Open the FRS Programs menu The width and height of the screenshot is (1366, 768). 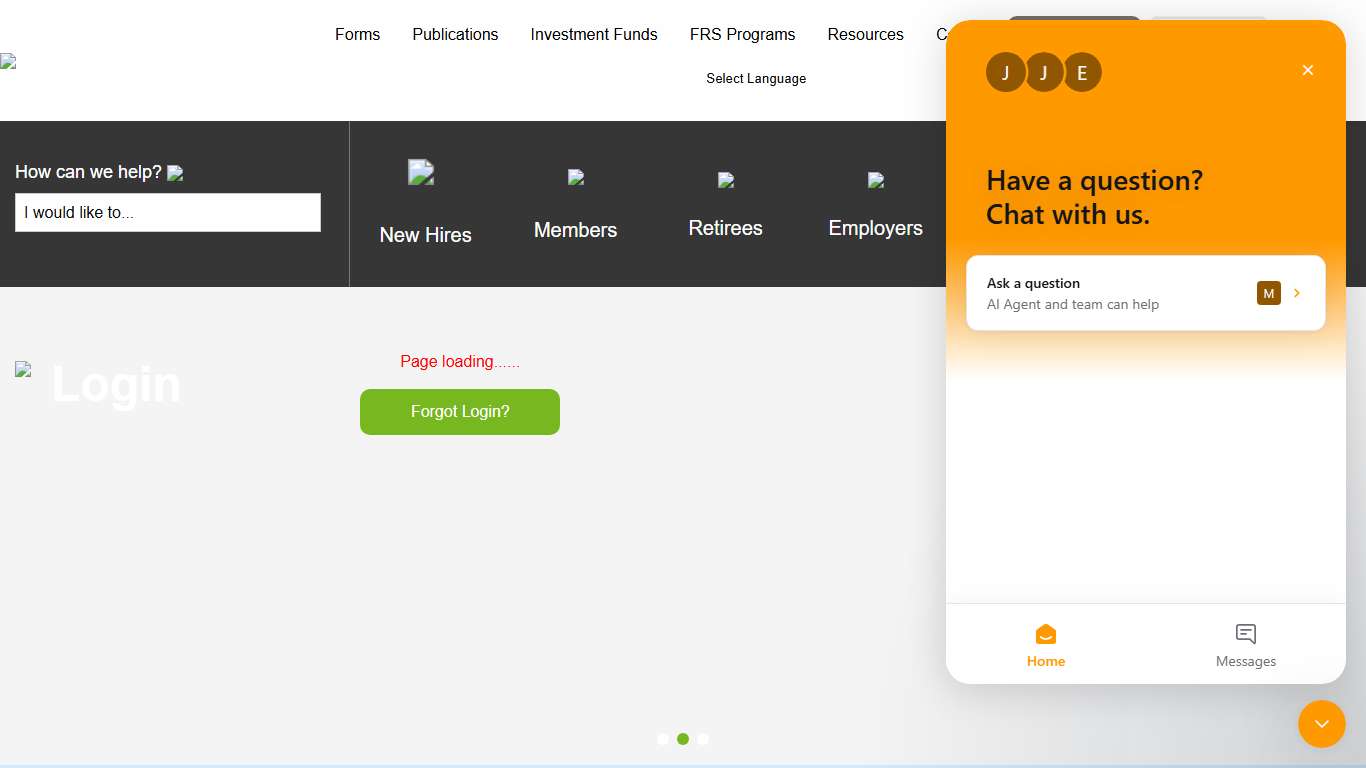pos(742,35)
